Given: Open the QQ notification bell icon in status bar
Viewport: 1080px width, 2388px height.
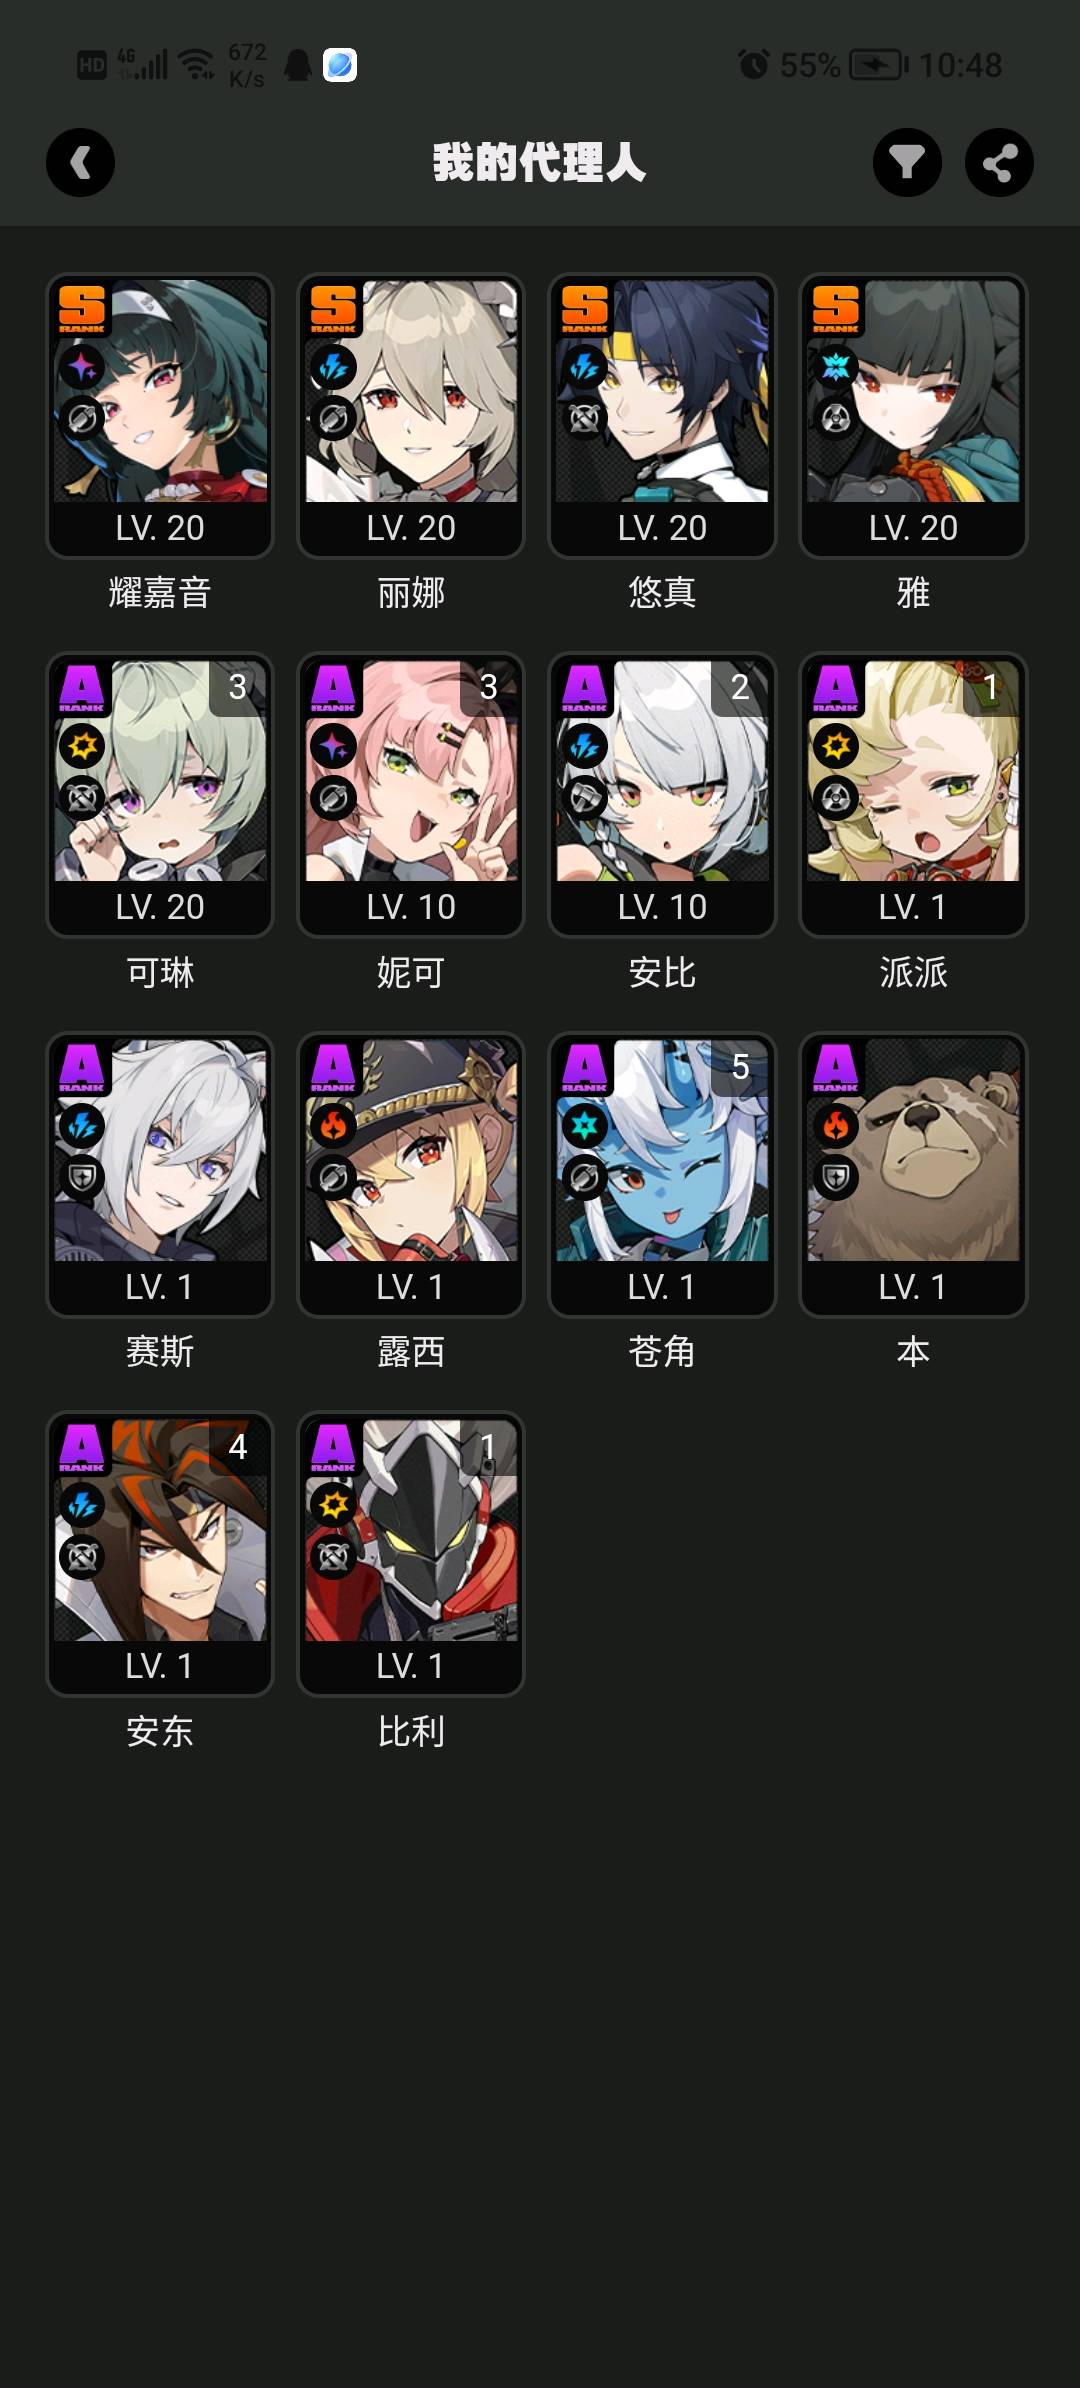Looking at the screenshot, I should tap(298, 66).
